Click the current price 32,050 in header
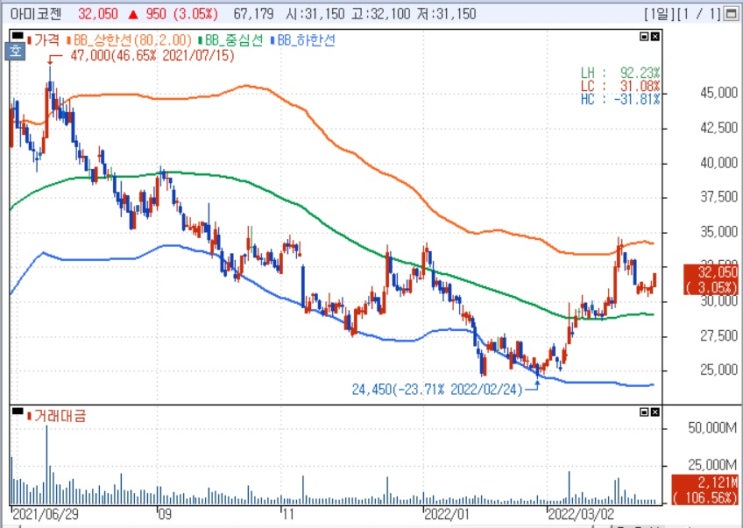Screen dimensions: 743x528 click(98, 14)
